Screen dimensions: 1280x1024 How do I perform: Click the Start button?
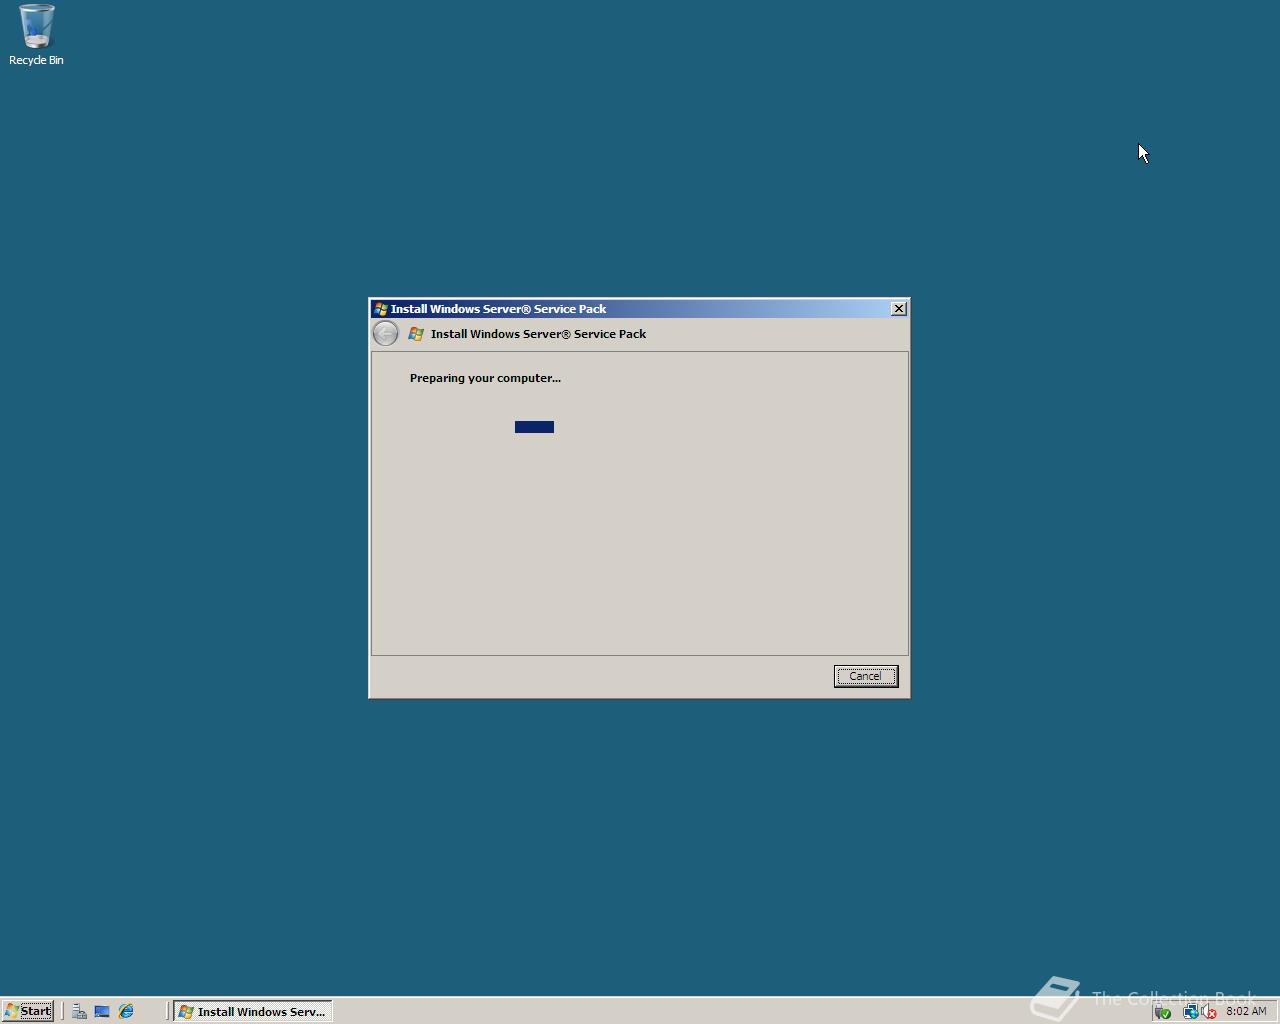(x=28, y=1011)
